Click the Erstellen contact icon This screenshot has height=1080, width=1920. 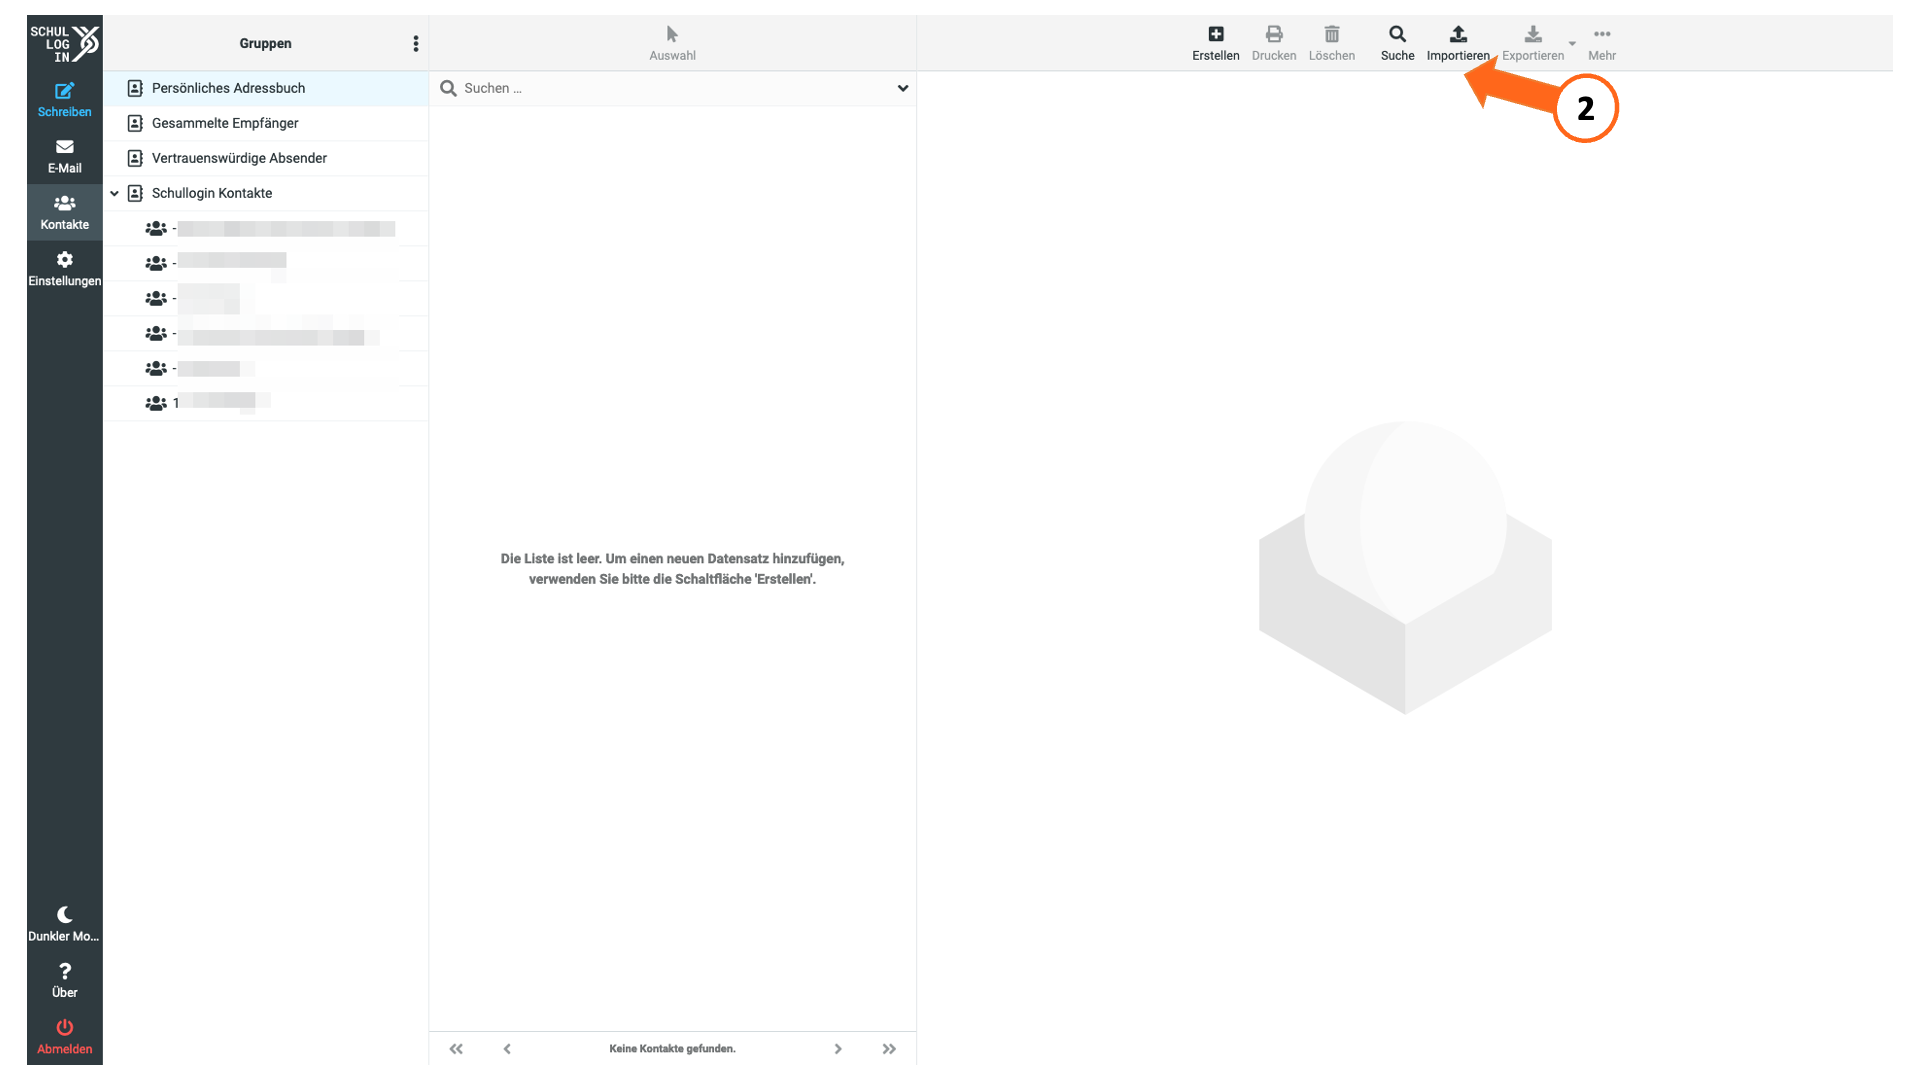tap(1216, 34)
